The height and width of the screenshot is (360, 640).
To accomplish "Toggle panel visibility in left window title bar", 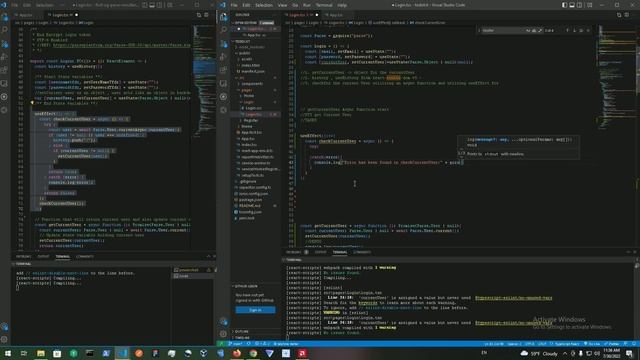I will click(x=152, y=5).
